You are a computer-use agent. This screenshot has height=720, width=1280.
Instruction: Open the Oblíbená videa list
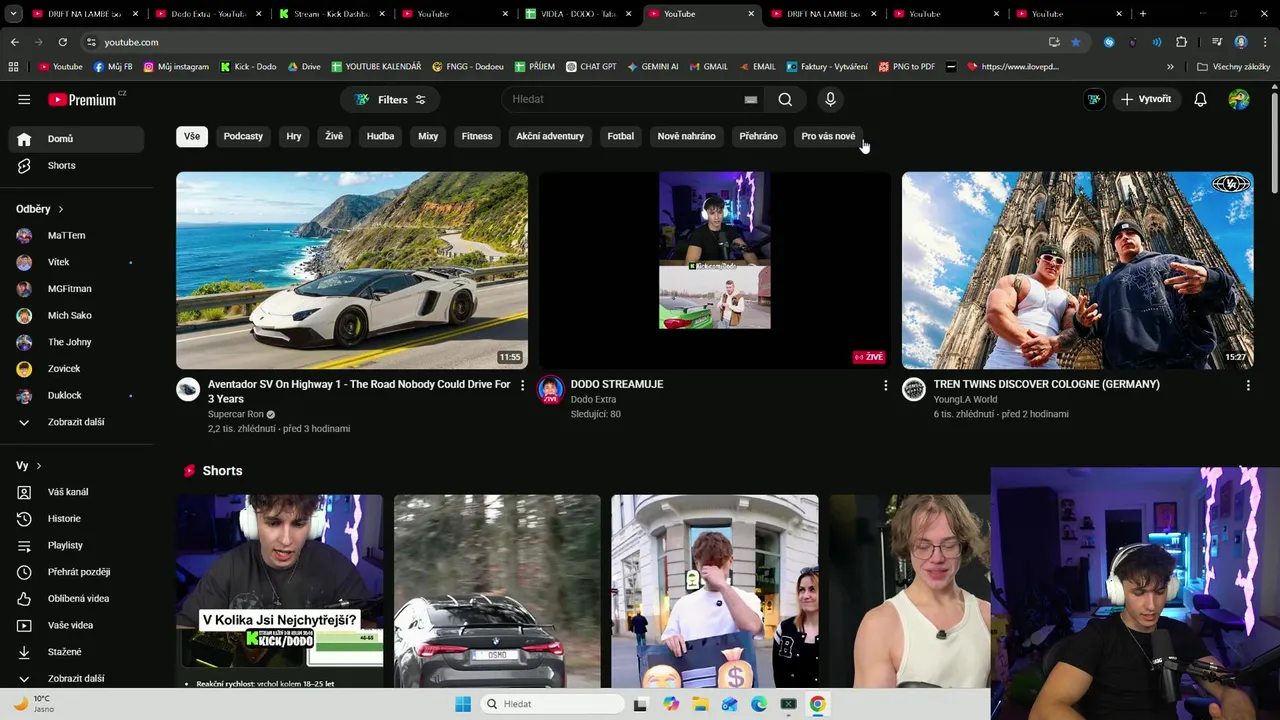coord(76,598)
